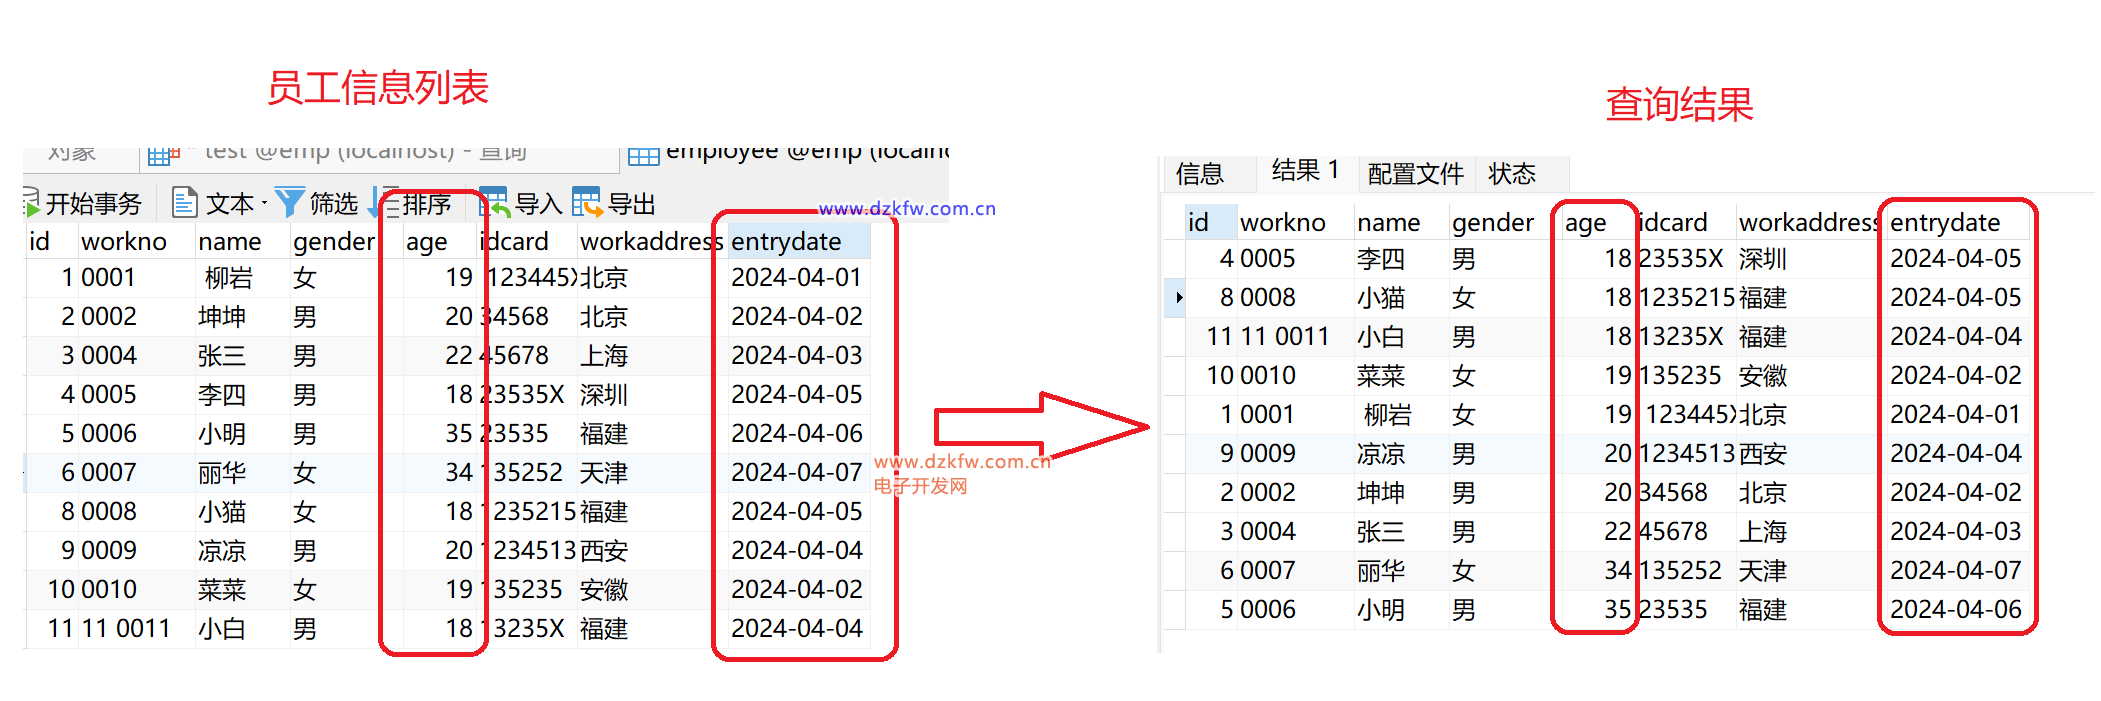Viewport: 2101px width, 701px height.
Task: Click the query tab table icon
Action: click(162, 155)
